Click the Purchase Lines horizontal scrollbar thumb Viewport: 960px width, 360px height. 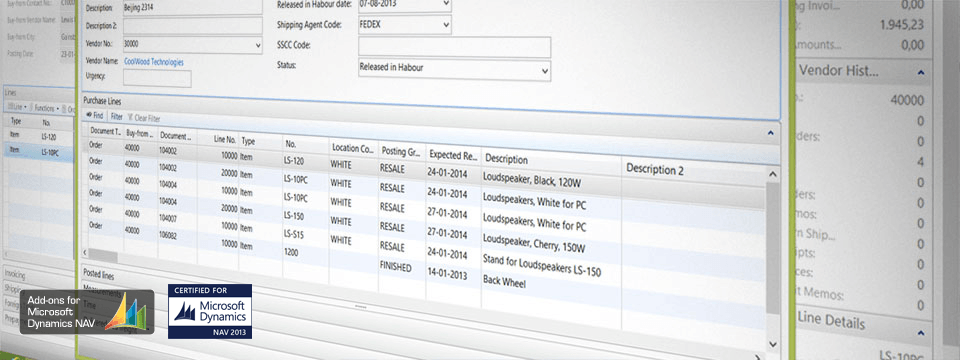click(103, 256)
